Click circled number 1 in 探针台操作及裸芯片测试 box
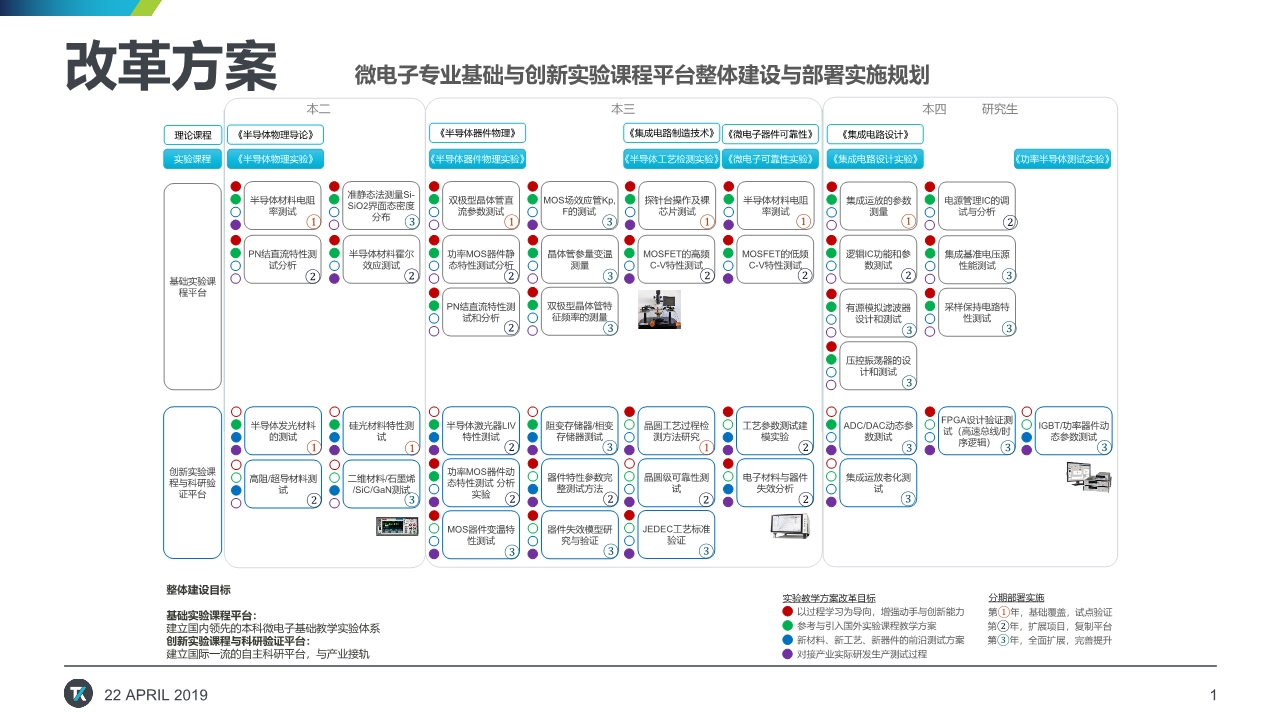This screenshot has height=720, width=1280. pyautogui.click(x=705, y=221)
